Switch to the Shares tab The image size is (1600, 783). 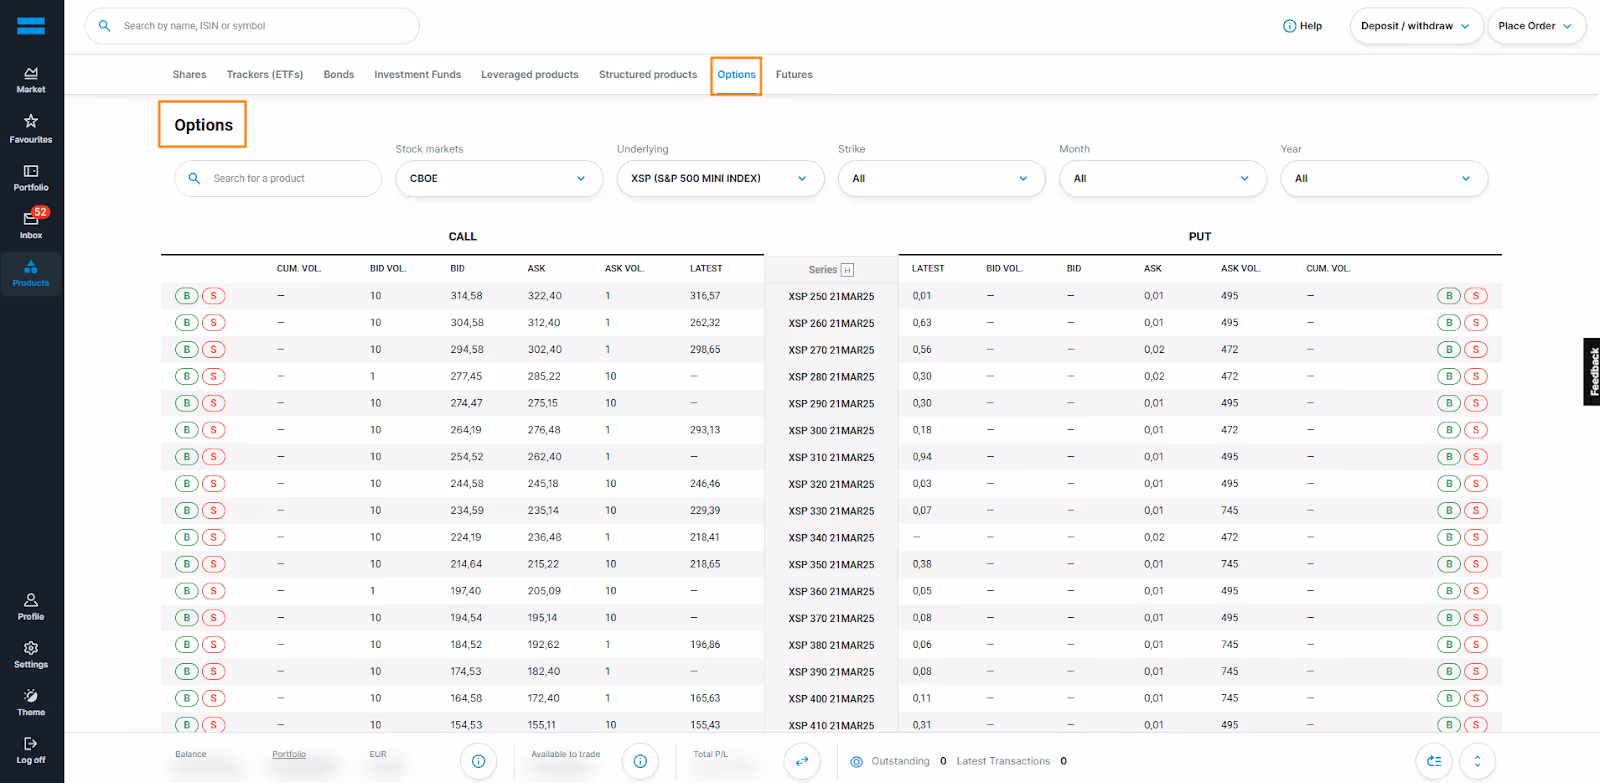189,75
